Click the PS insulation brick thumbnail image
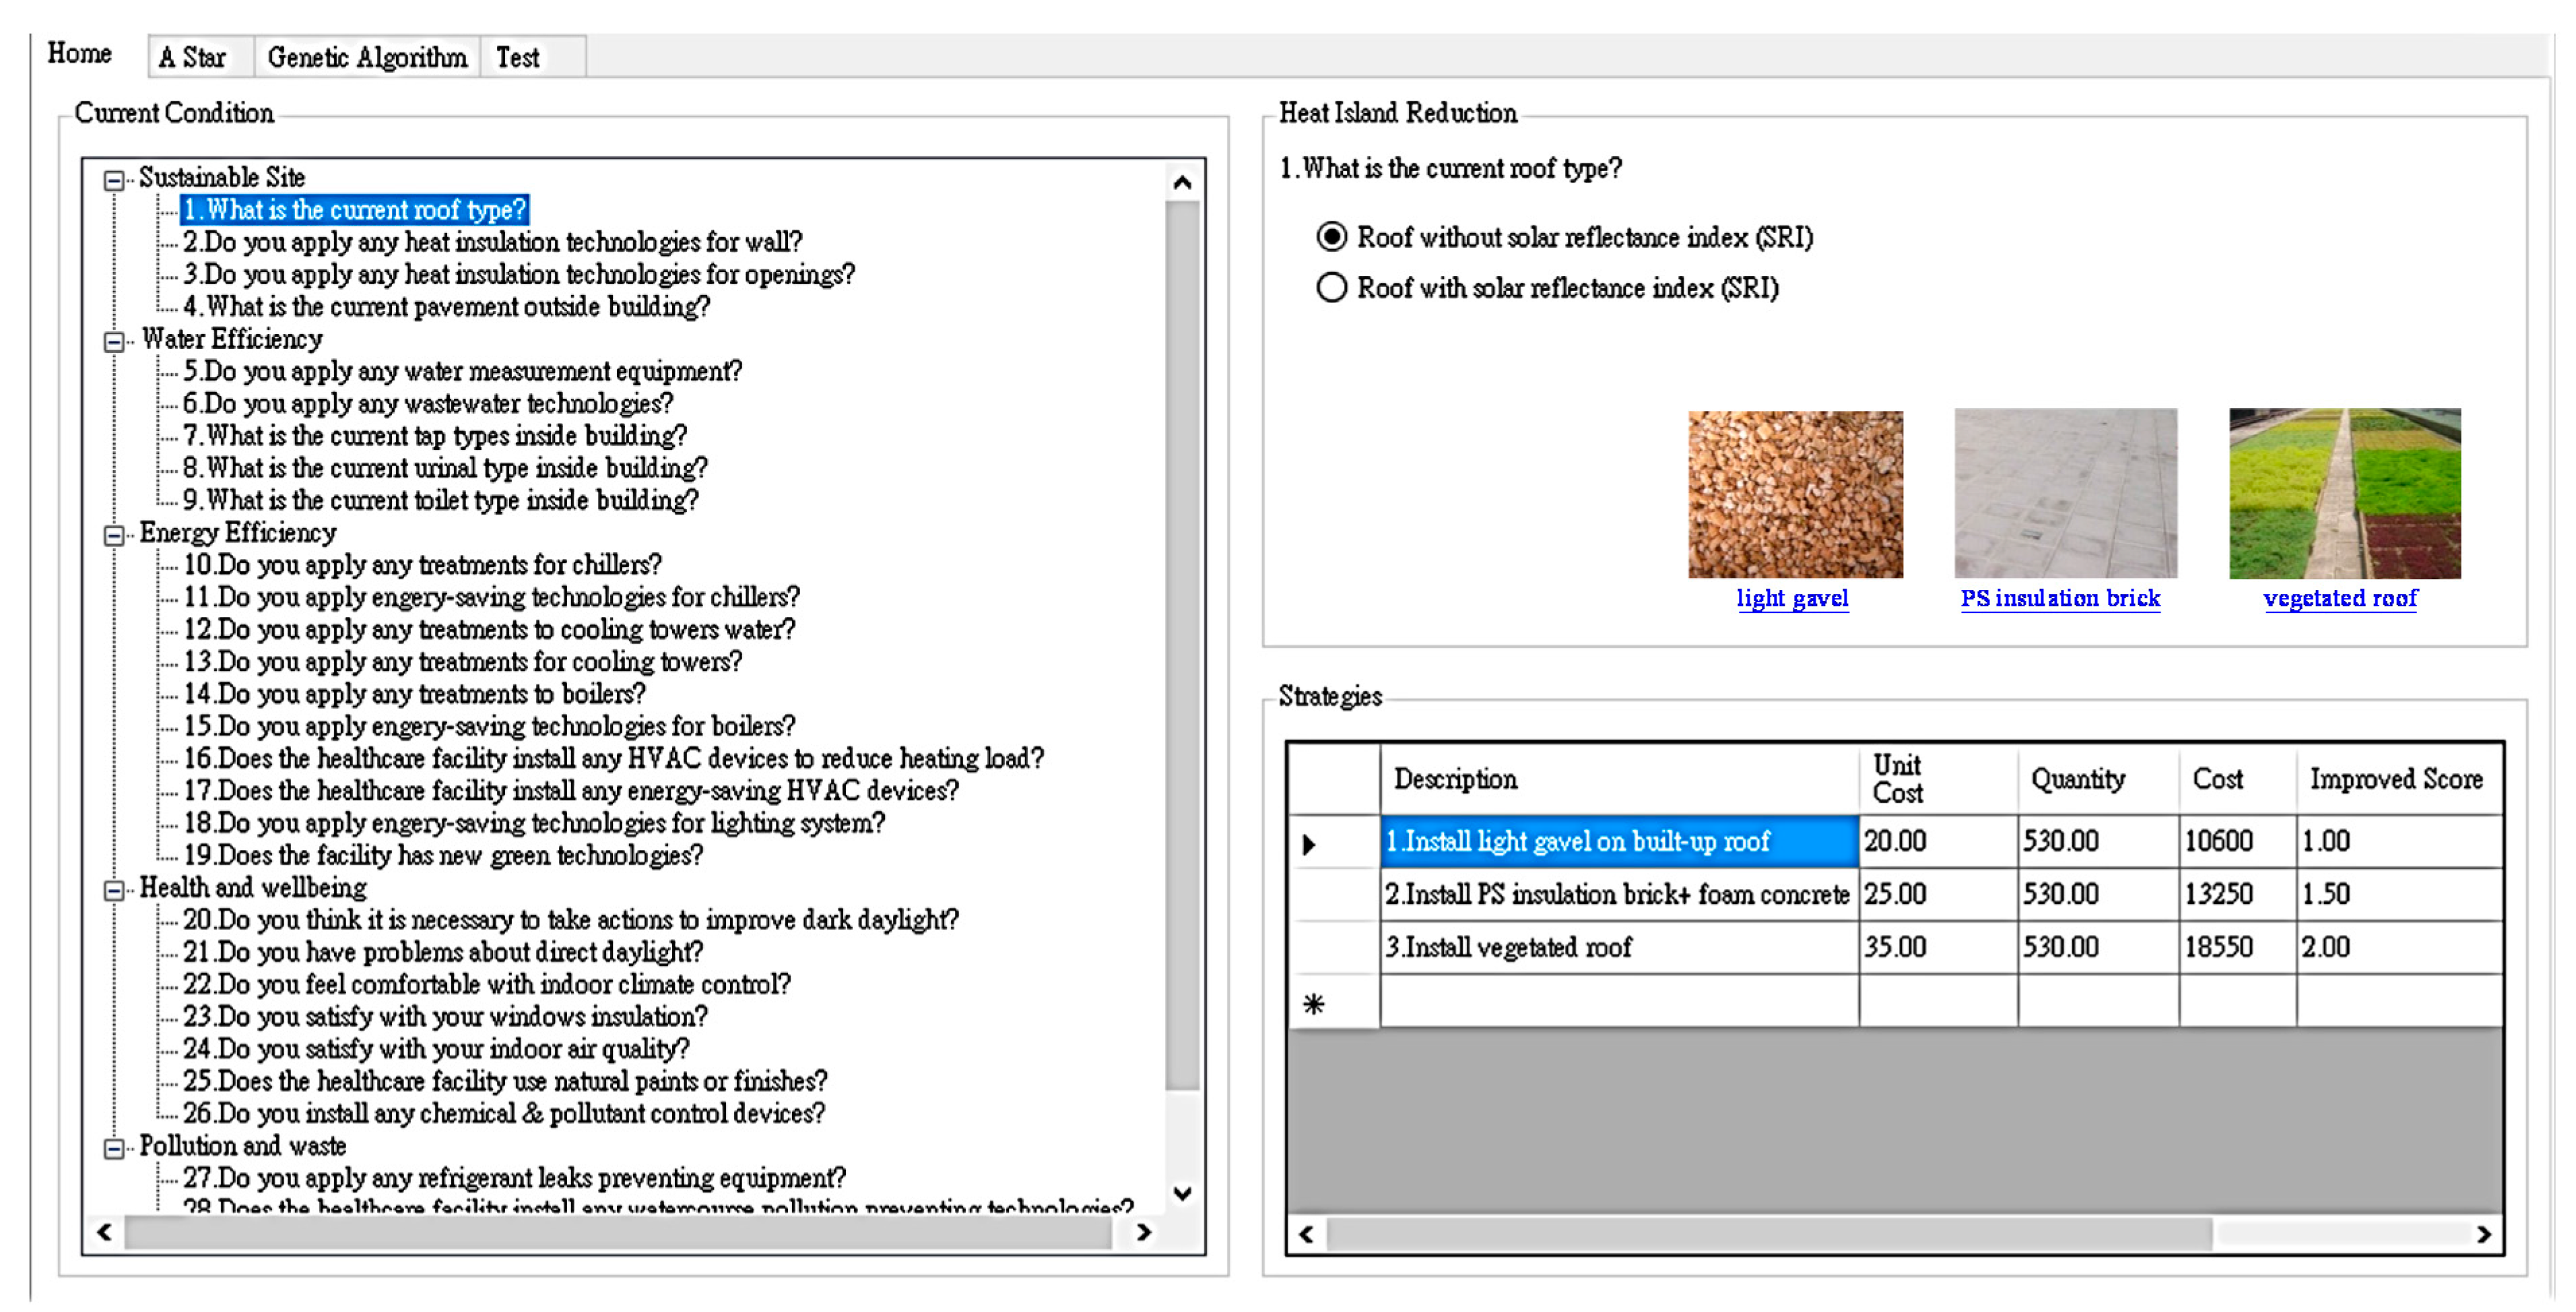 [x=2065, y=494]
